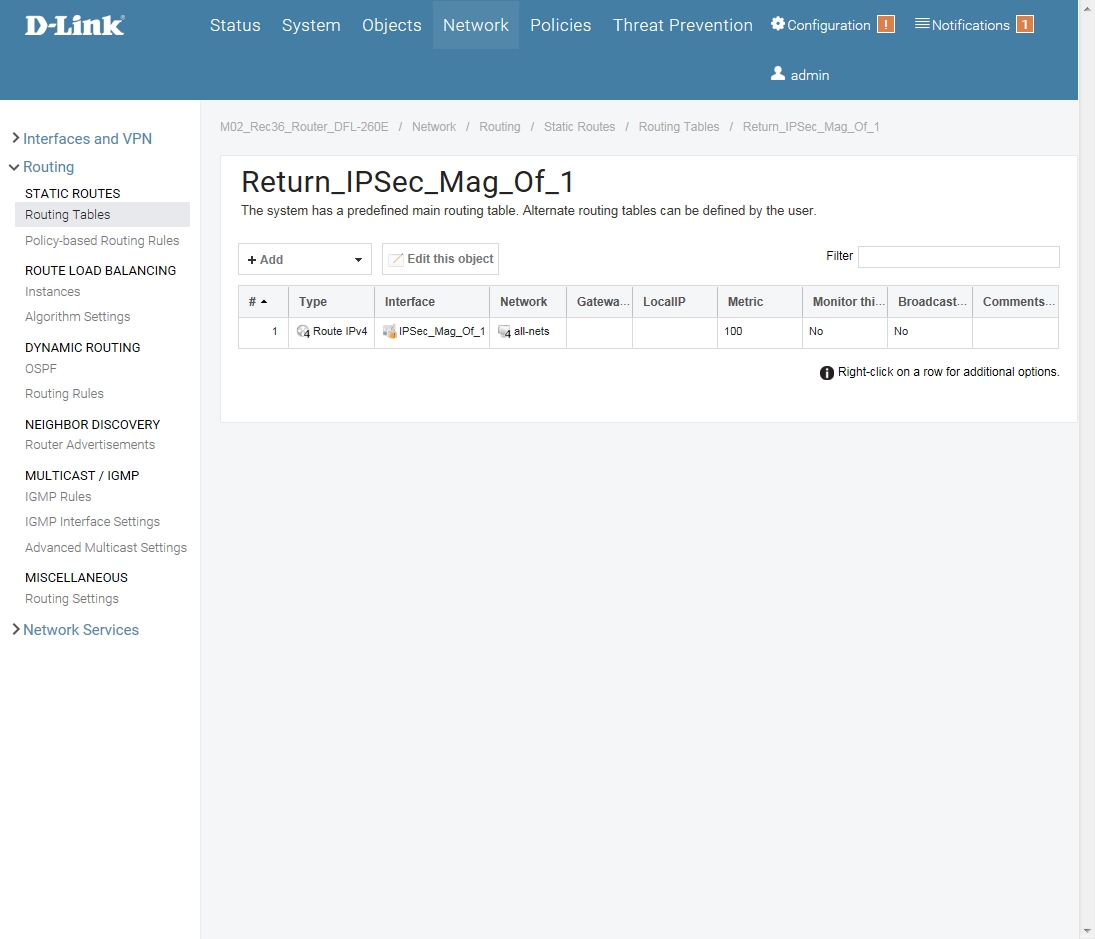Open the Objects menu
This screenshot has width=1095, height=939.
click(x=391, y=25)
